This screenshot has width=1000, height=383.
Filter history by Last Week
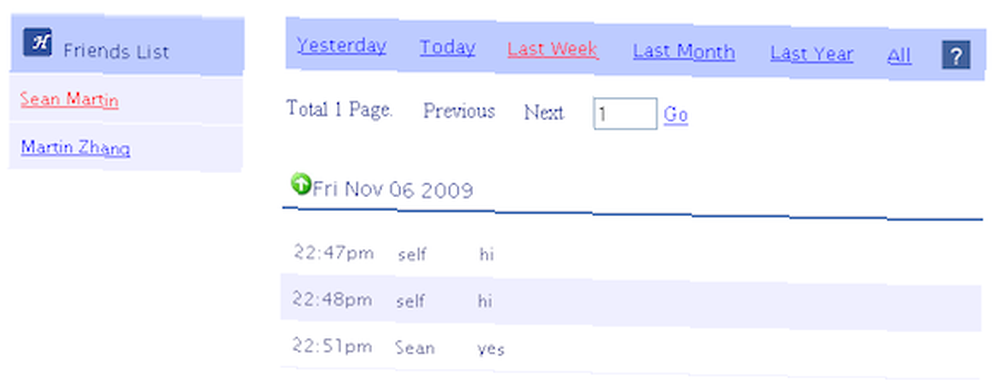pos(552,49)
